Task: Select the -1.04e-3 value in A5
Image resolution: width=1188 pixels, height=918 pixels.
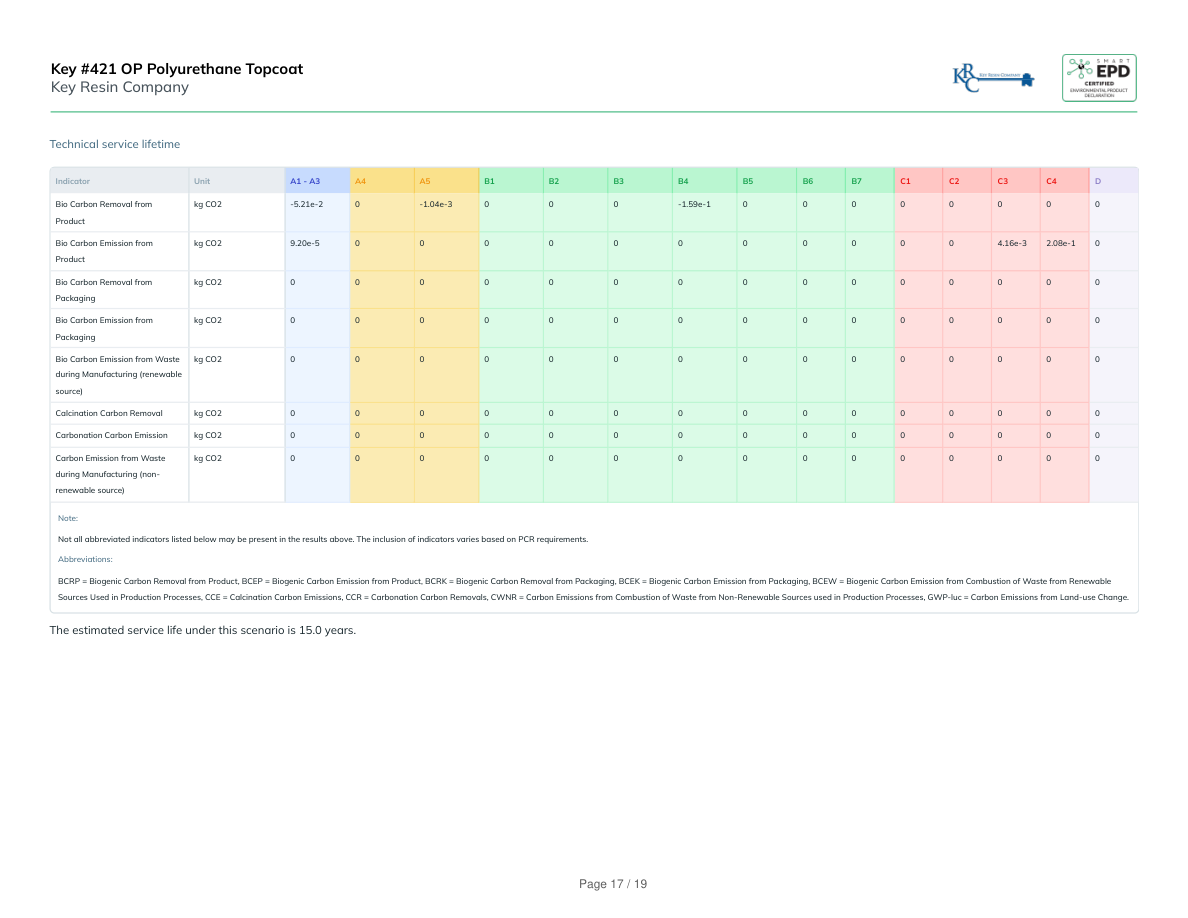Action: 436,204
